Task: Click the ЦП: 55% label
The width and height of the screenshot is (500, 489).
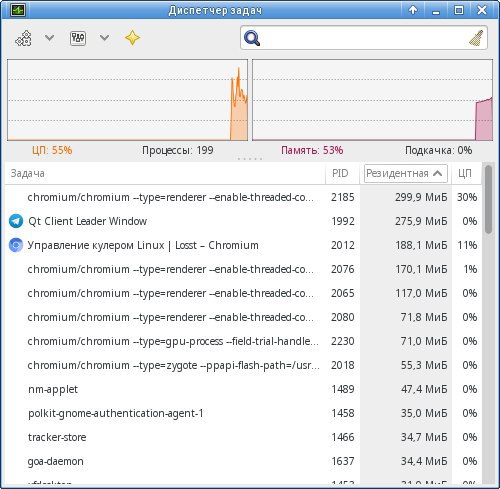Action: [52, 150]
